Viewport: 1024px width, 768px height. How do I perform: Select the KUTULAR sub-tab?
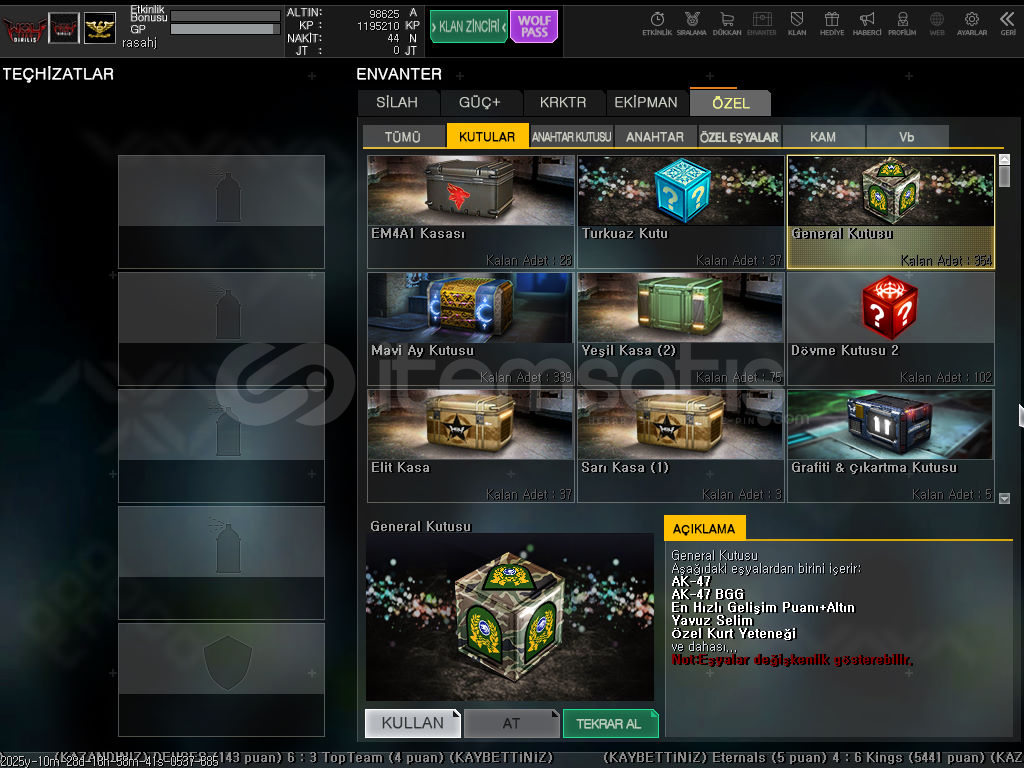[487, 136]
